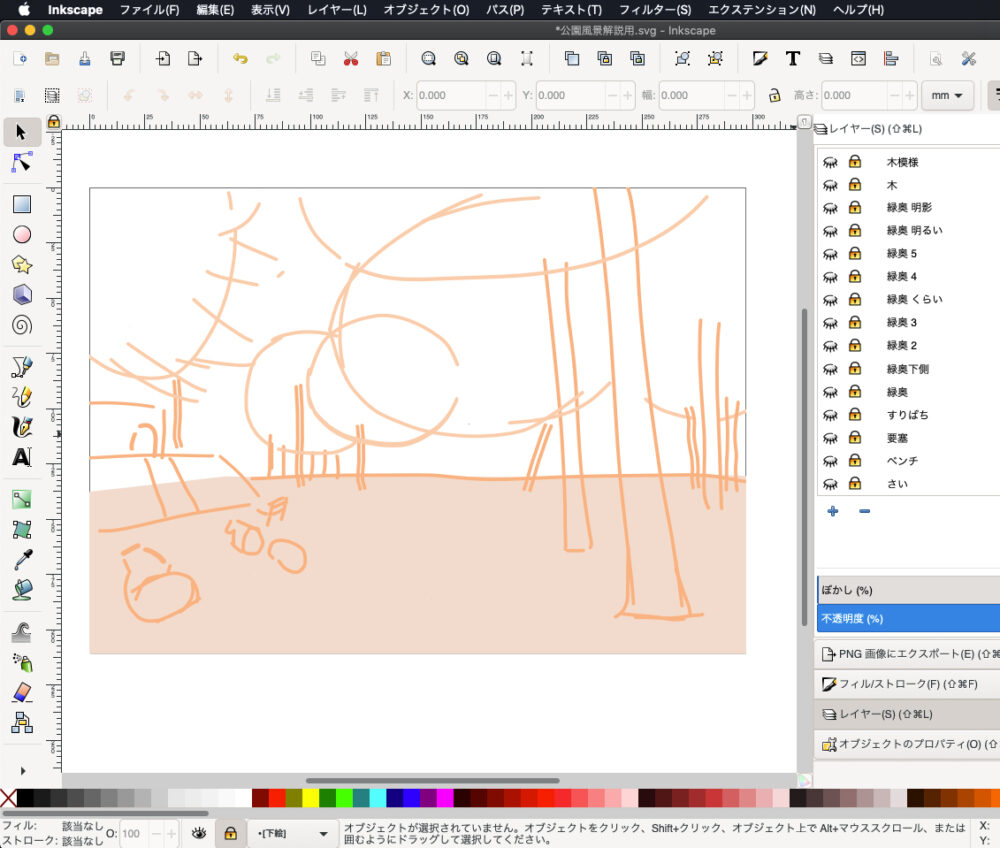Unlock the ベンチ layer
1000x848 pixels.
click(855, 461)
